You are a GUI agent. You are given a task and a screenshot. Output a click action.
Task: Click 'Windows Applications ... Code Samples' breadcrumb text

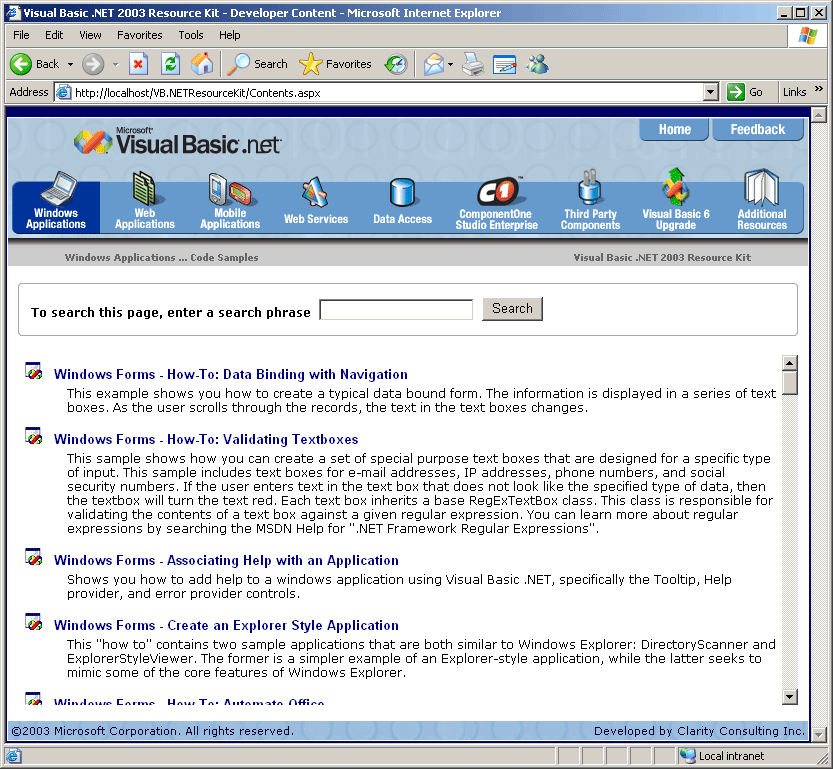point(162,258)
